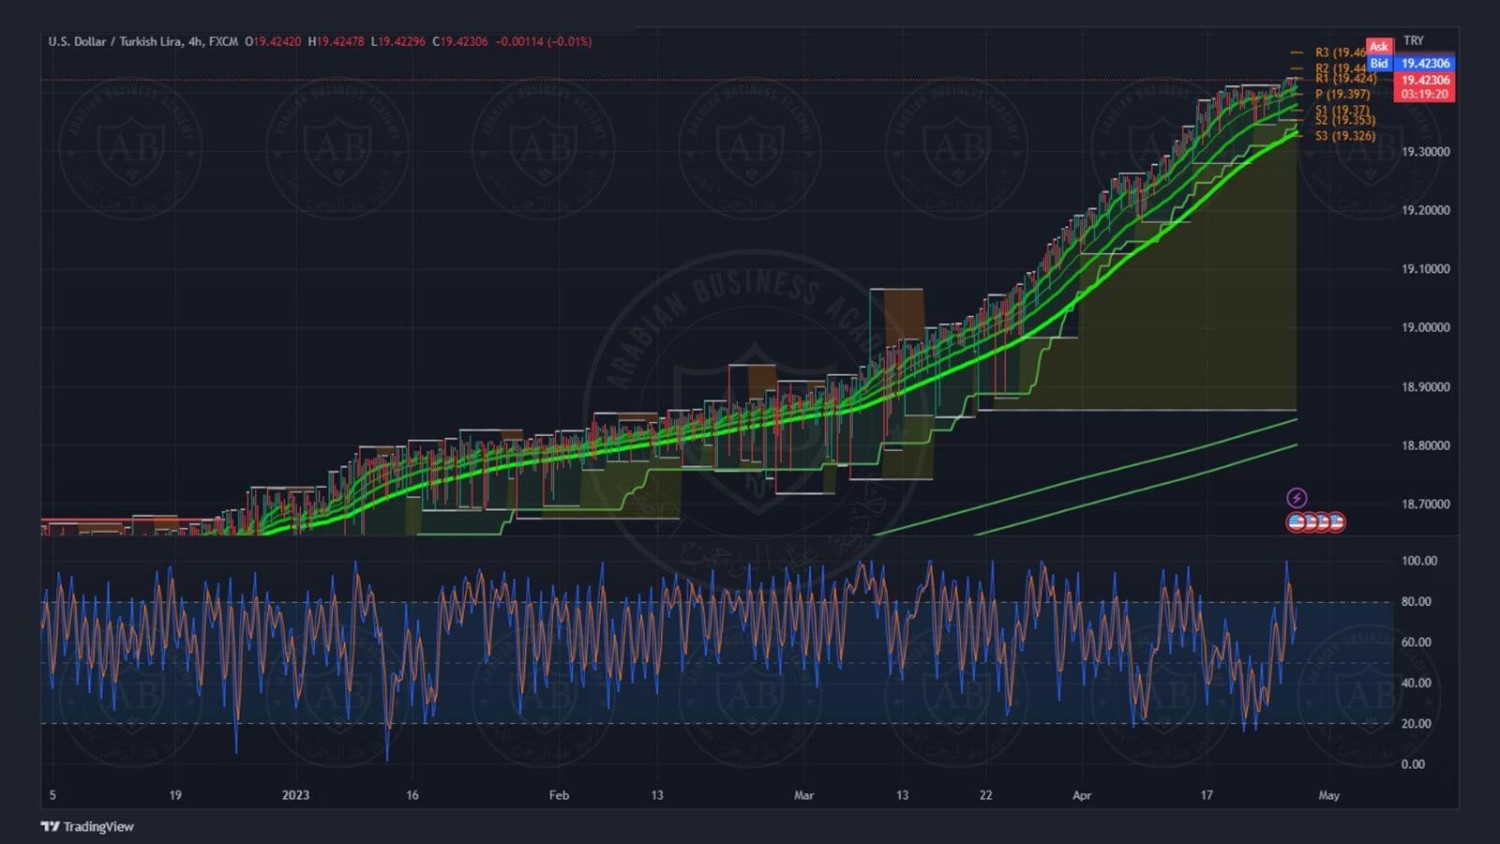Image resolution: width=1500 pixels, height=844 pixels.
Task: Click 19.00000 on the price axis
Action: (1425, 328)
